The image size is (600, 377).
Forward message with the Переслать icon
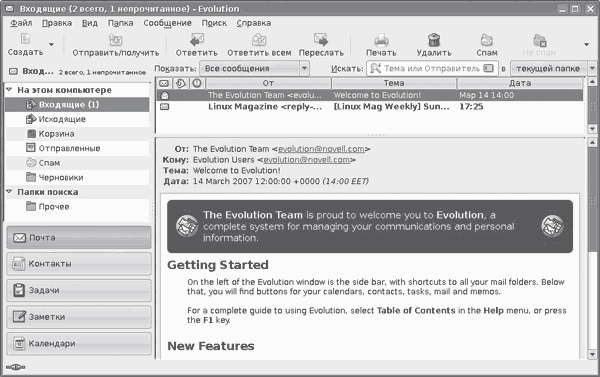point(321,40)
